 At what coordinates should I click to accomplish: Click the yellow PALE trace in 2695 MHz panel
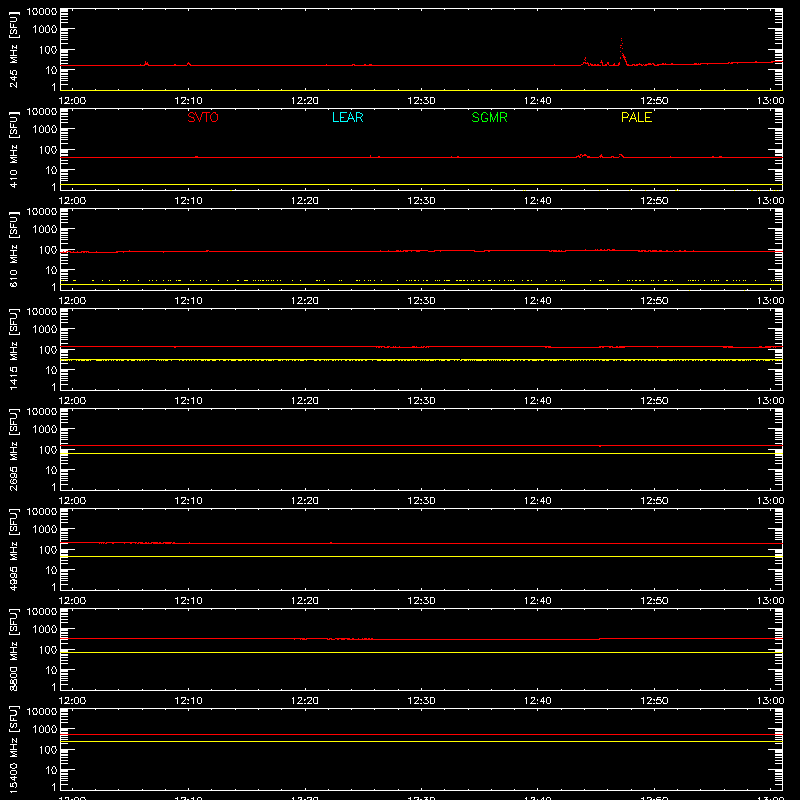[x=421, y=454]
